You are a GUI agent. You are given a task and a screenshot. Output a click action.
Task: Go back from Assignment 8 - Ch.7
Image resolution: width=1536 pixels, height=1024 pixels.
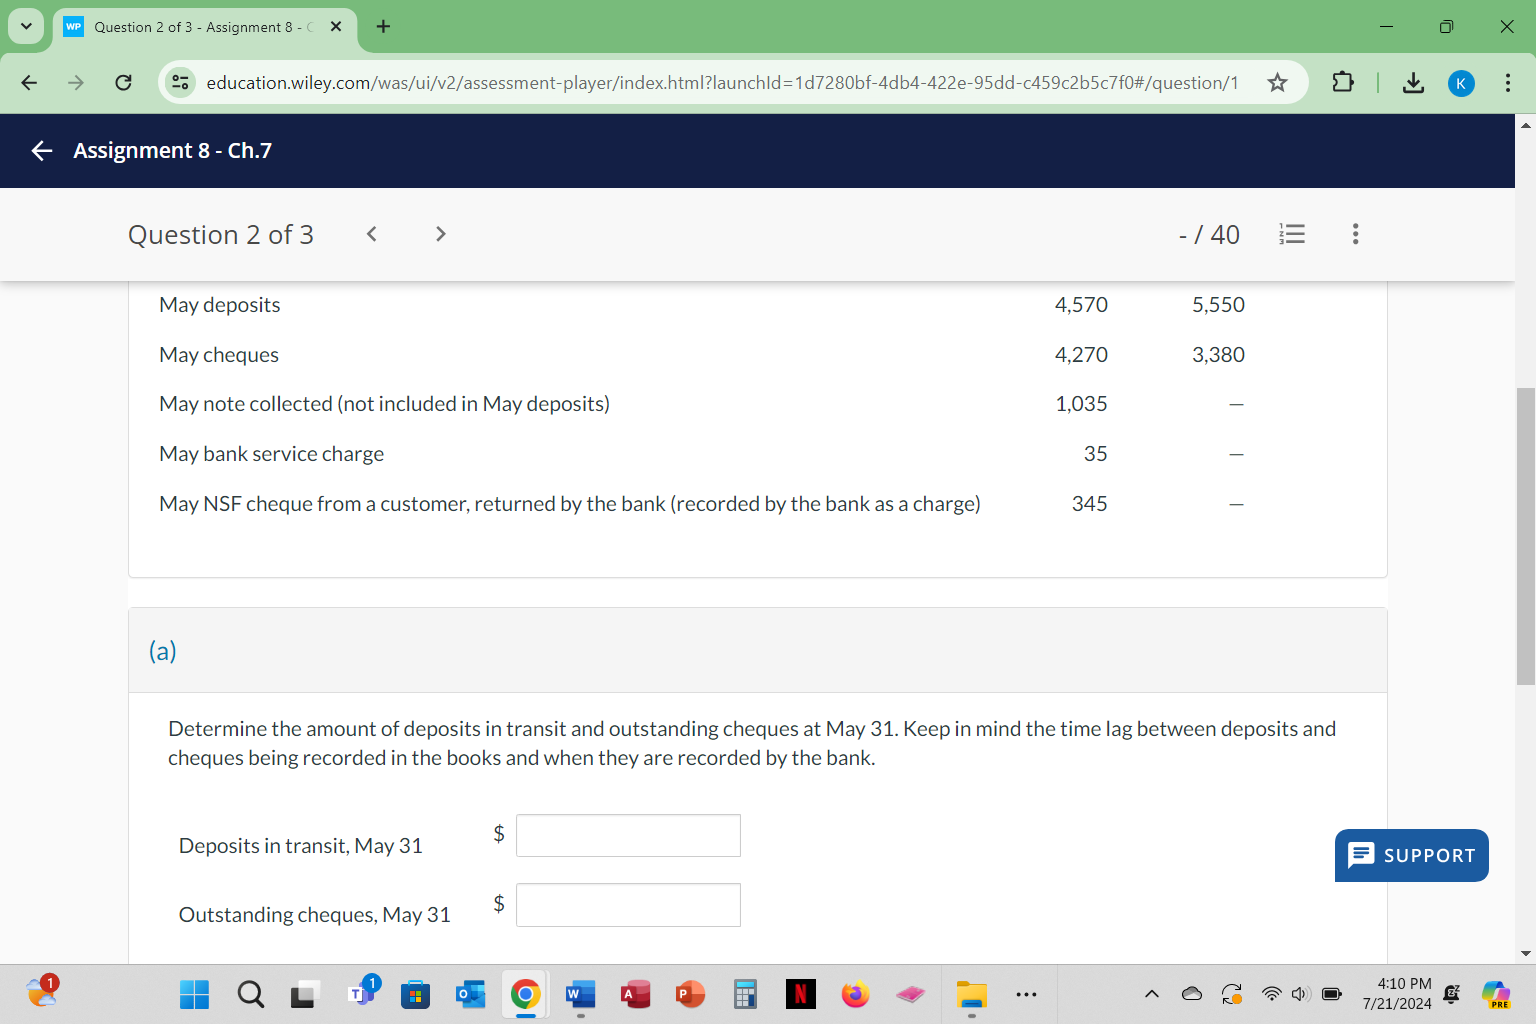coord(41,151)
